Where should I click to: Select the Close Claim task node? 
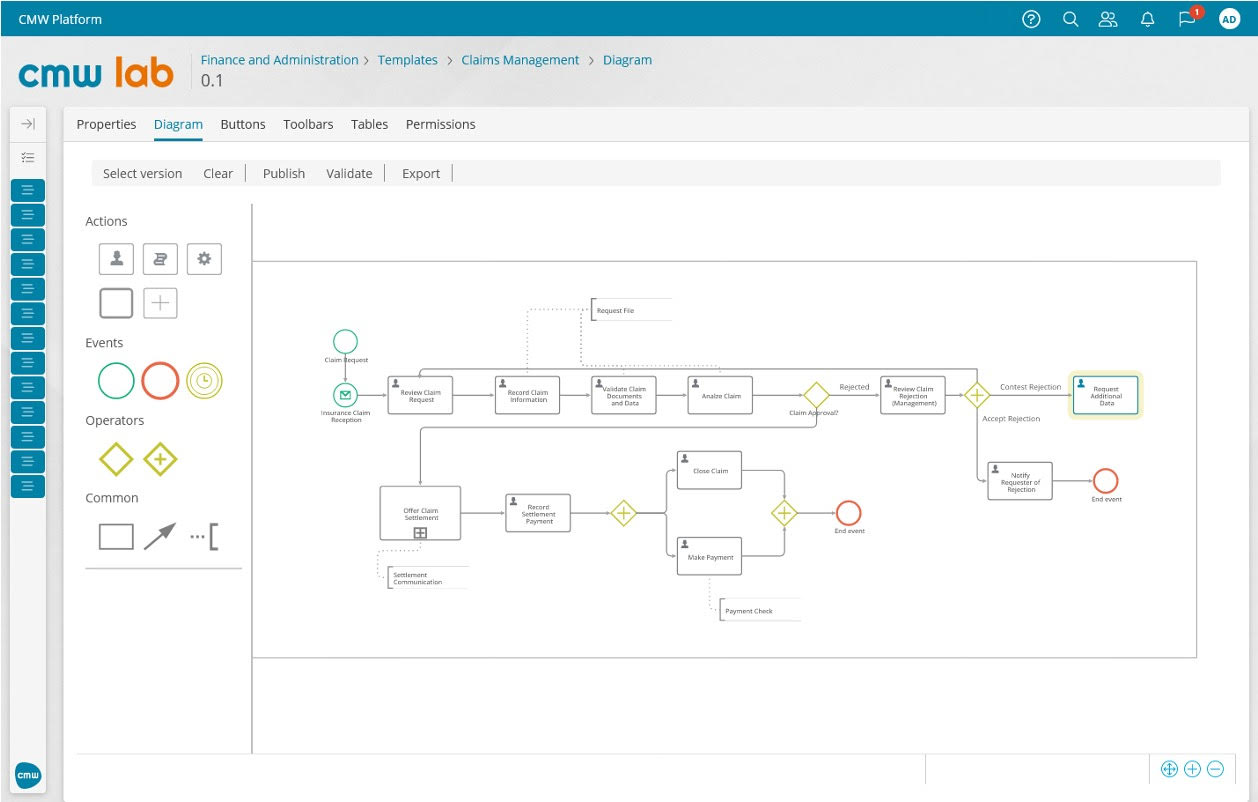point(709,470)
